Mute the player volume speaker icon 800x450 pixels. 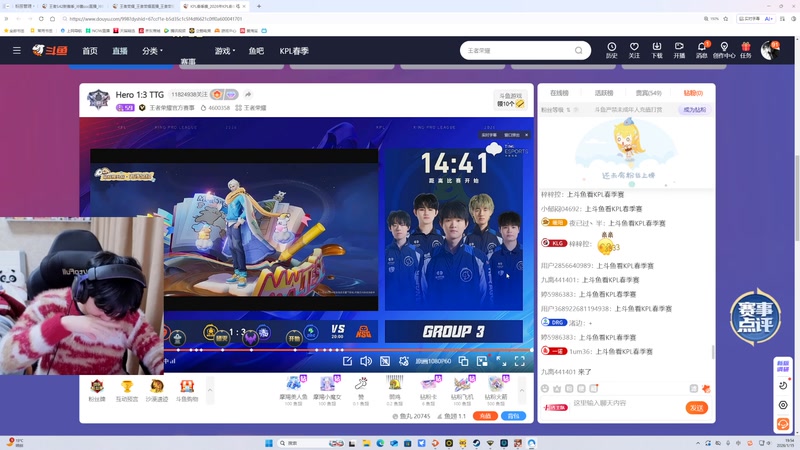(366, 361)
